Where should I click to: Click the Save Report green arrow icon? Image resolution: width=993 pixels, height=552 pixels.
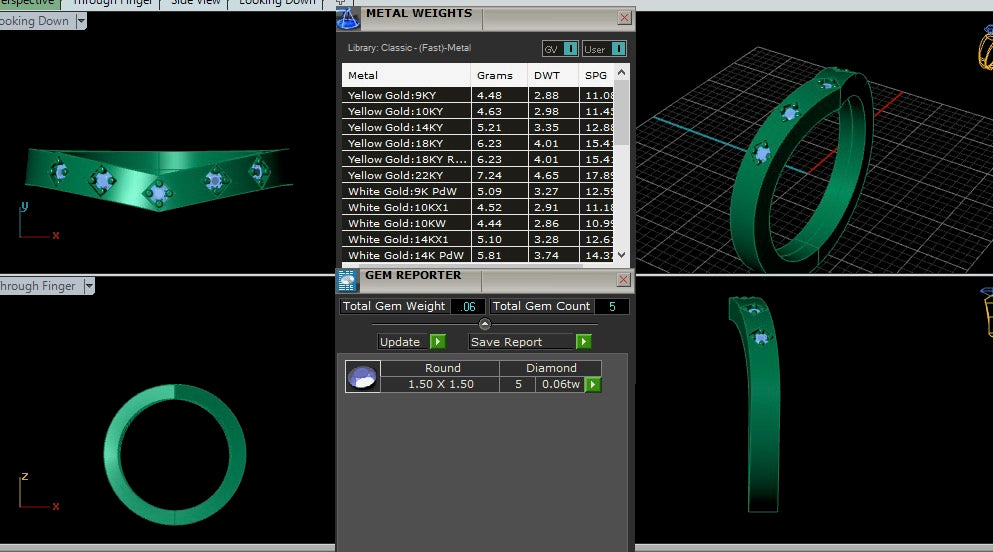tap(583, 342)
